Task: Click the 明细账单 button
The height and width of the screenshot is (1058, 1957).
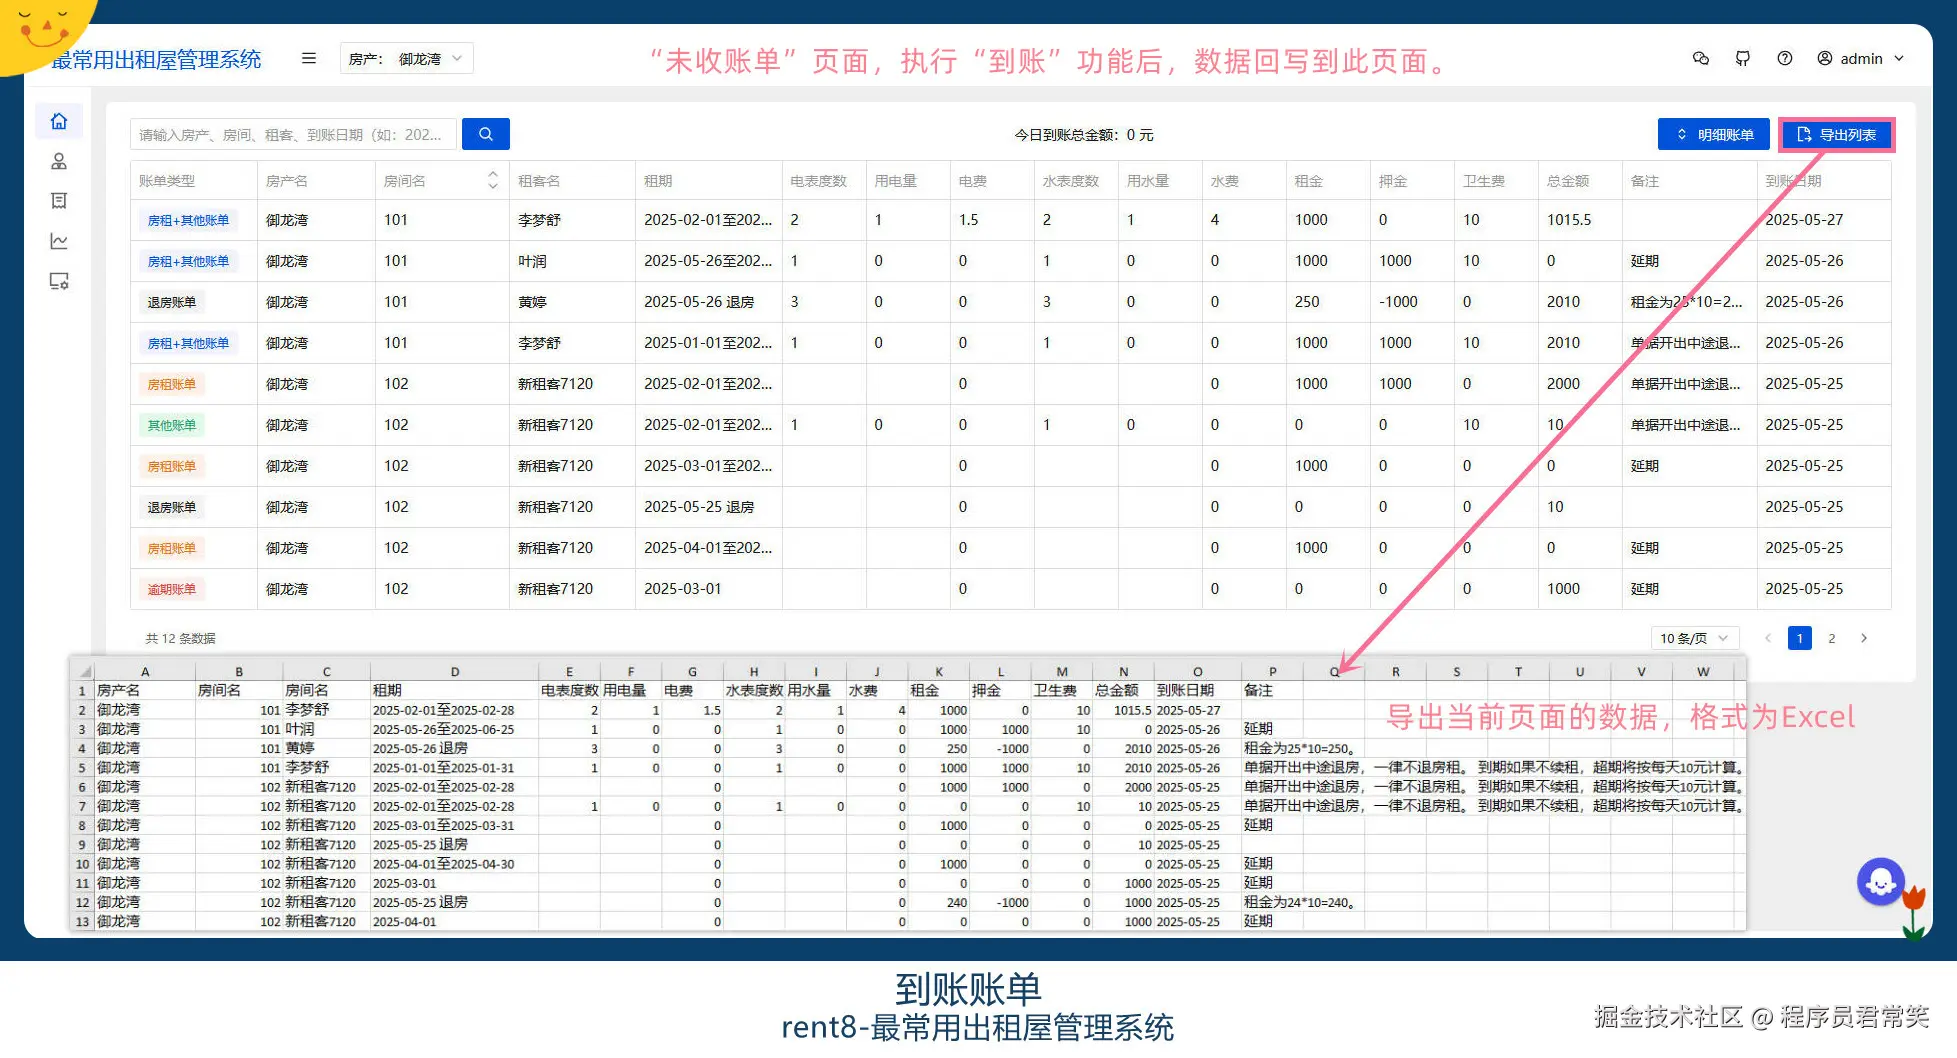Action: [1713, 133]
